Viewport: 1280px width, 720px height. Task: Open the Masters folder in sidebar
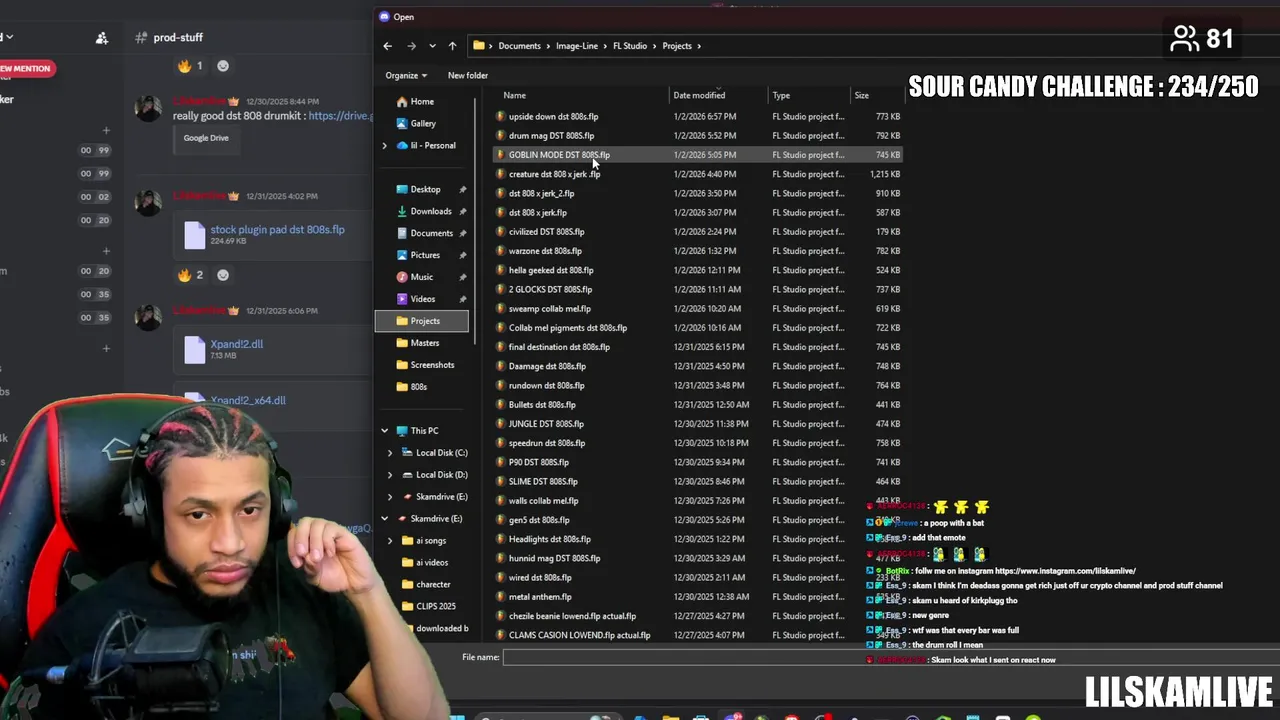coord(417,343)
